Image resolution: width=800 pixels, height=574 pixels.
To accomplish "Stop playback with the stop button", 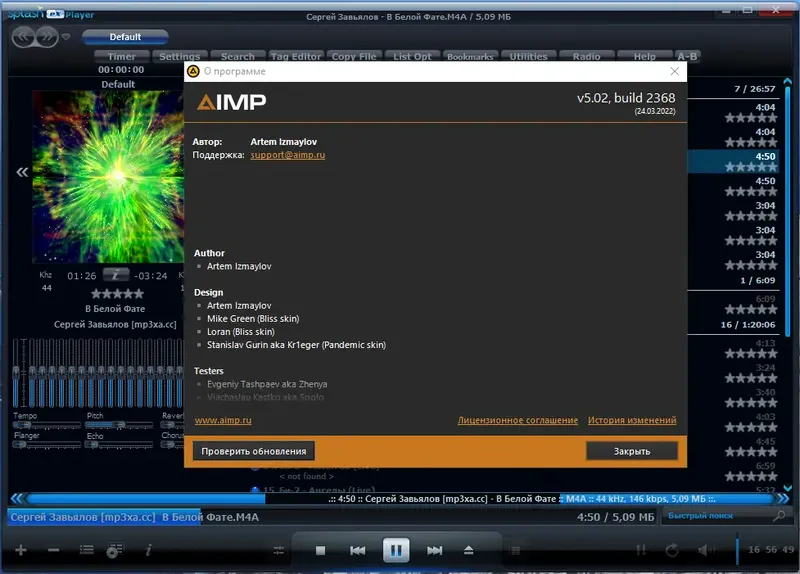I will (320, 550).
